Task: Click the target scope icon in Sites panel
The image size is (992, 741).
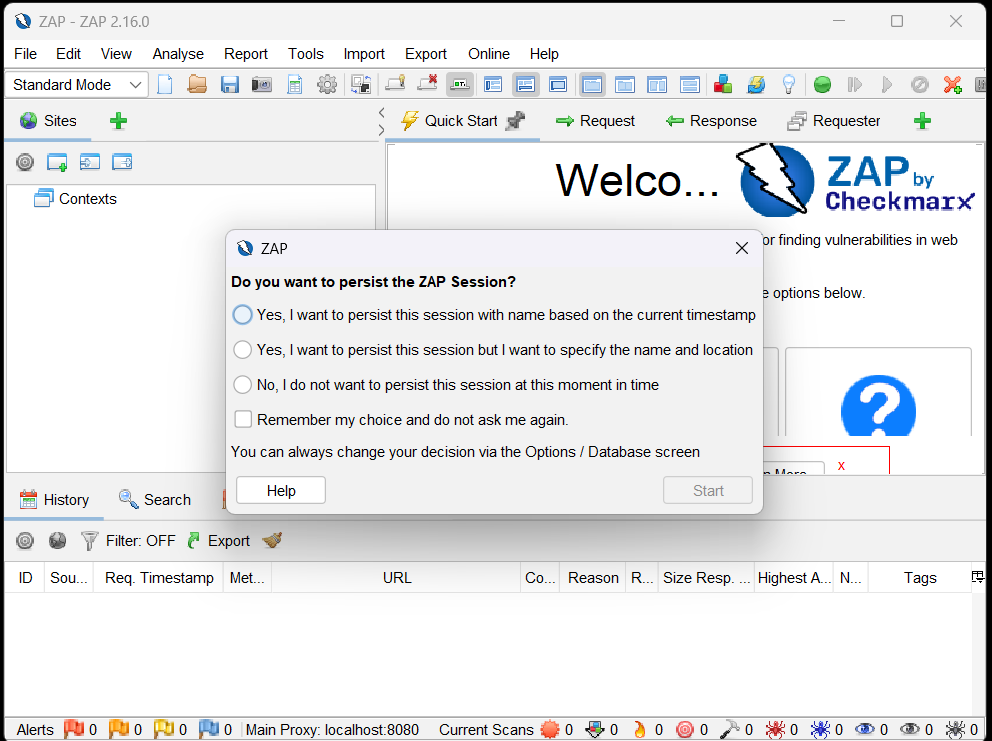Action: tap(25, 163)
